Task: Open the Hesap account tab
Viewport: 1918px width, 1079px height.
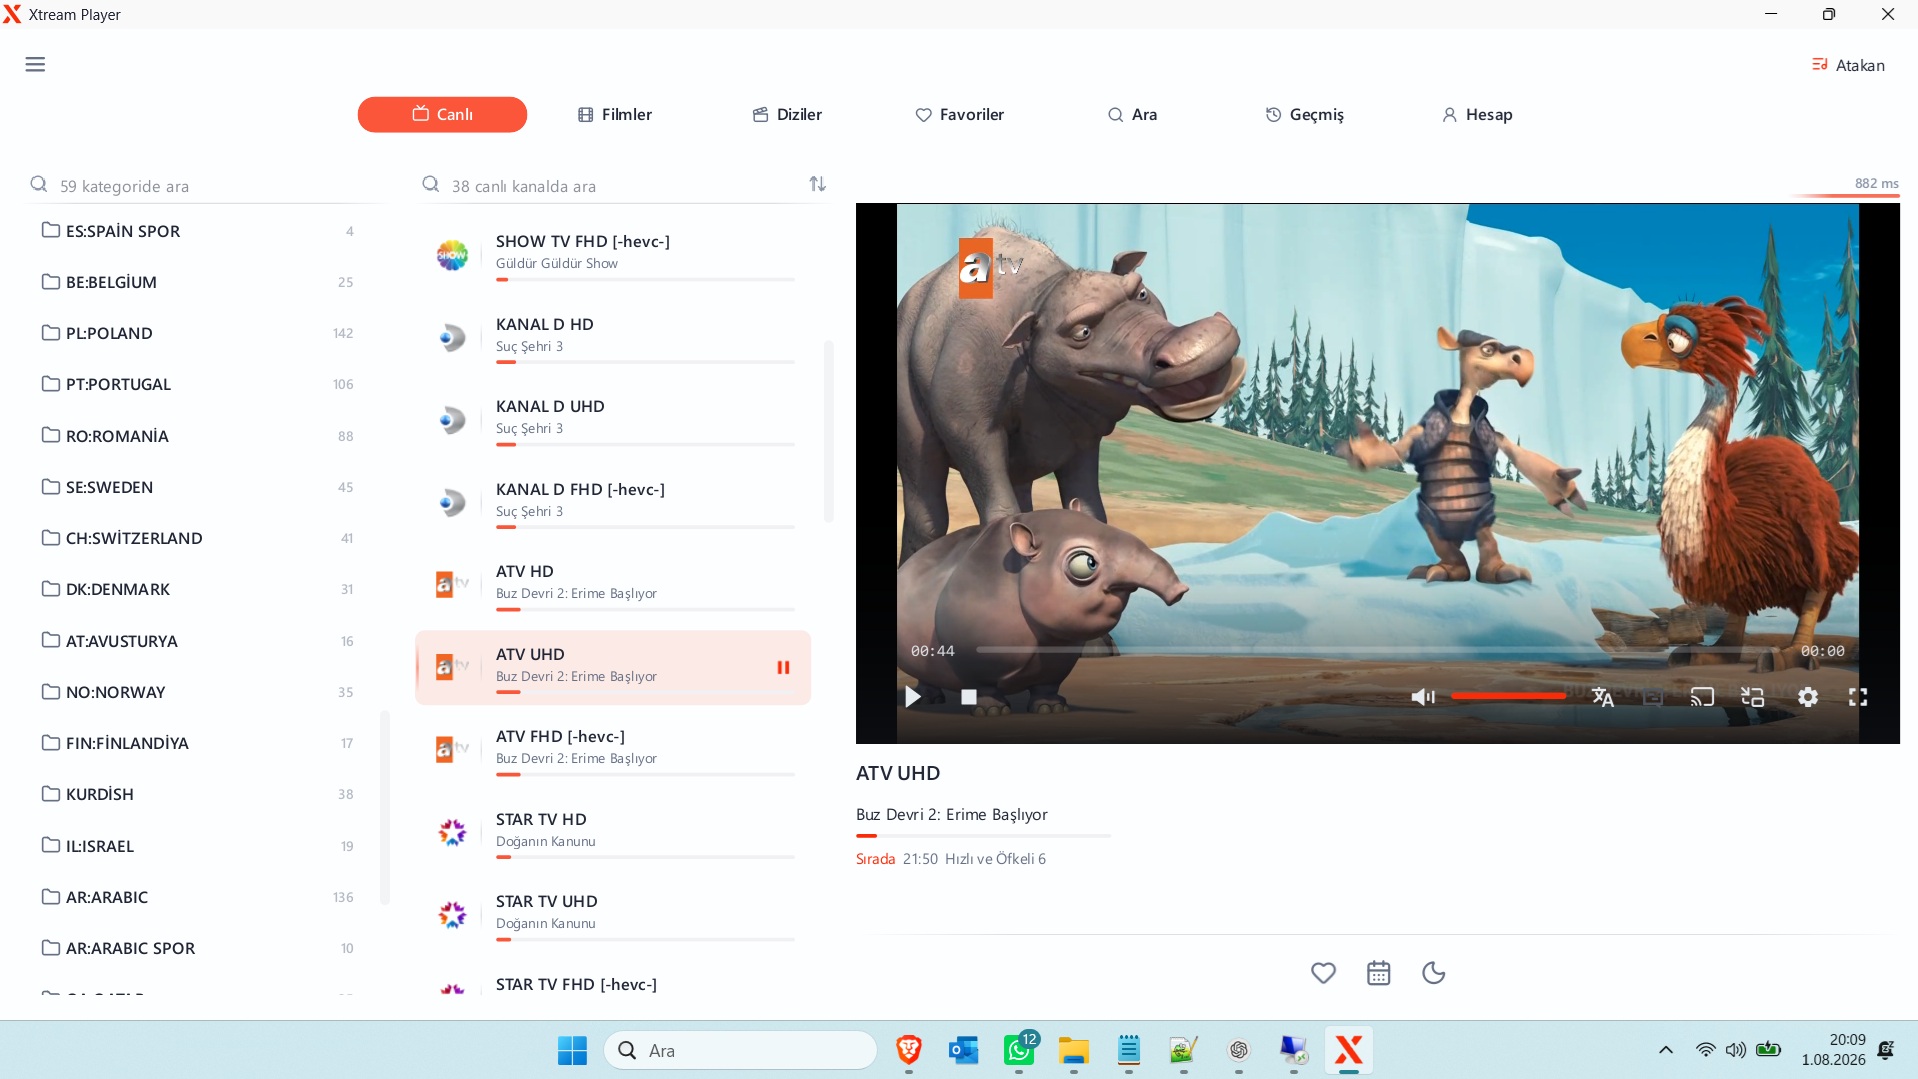Action: pyautogui.click(x=1477, y=114)
